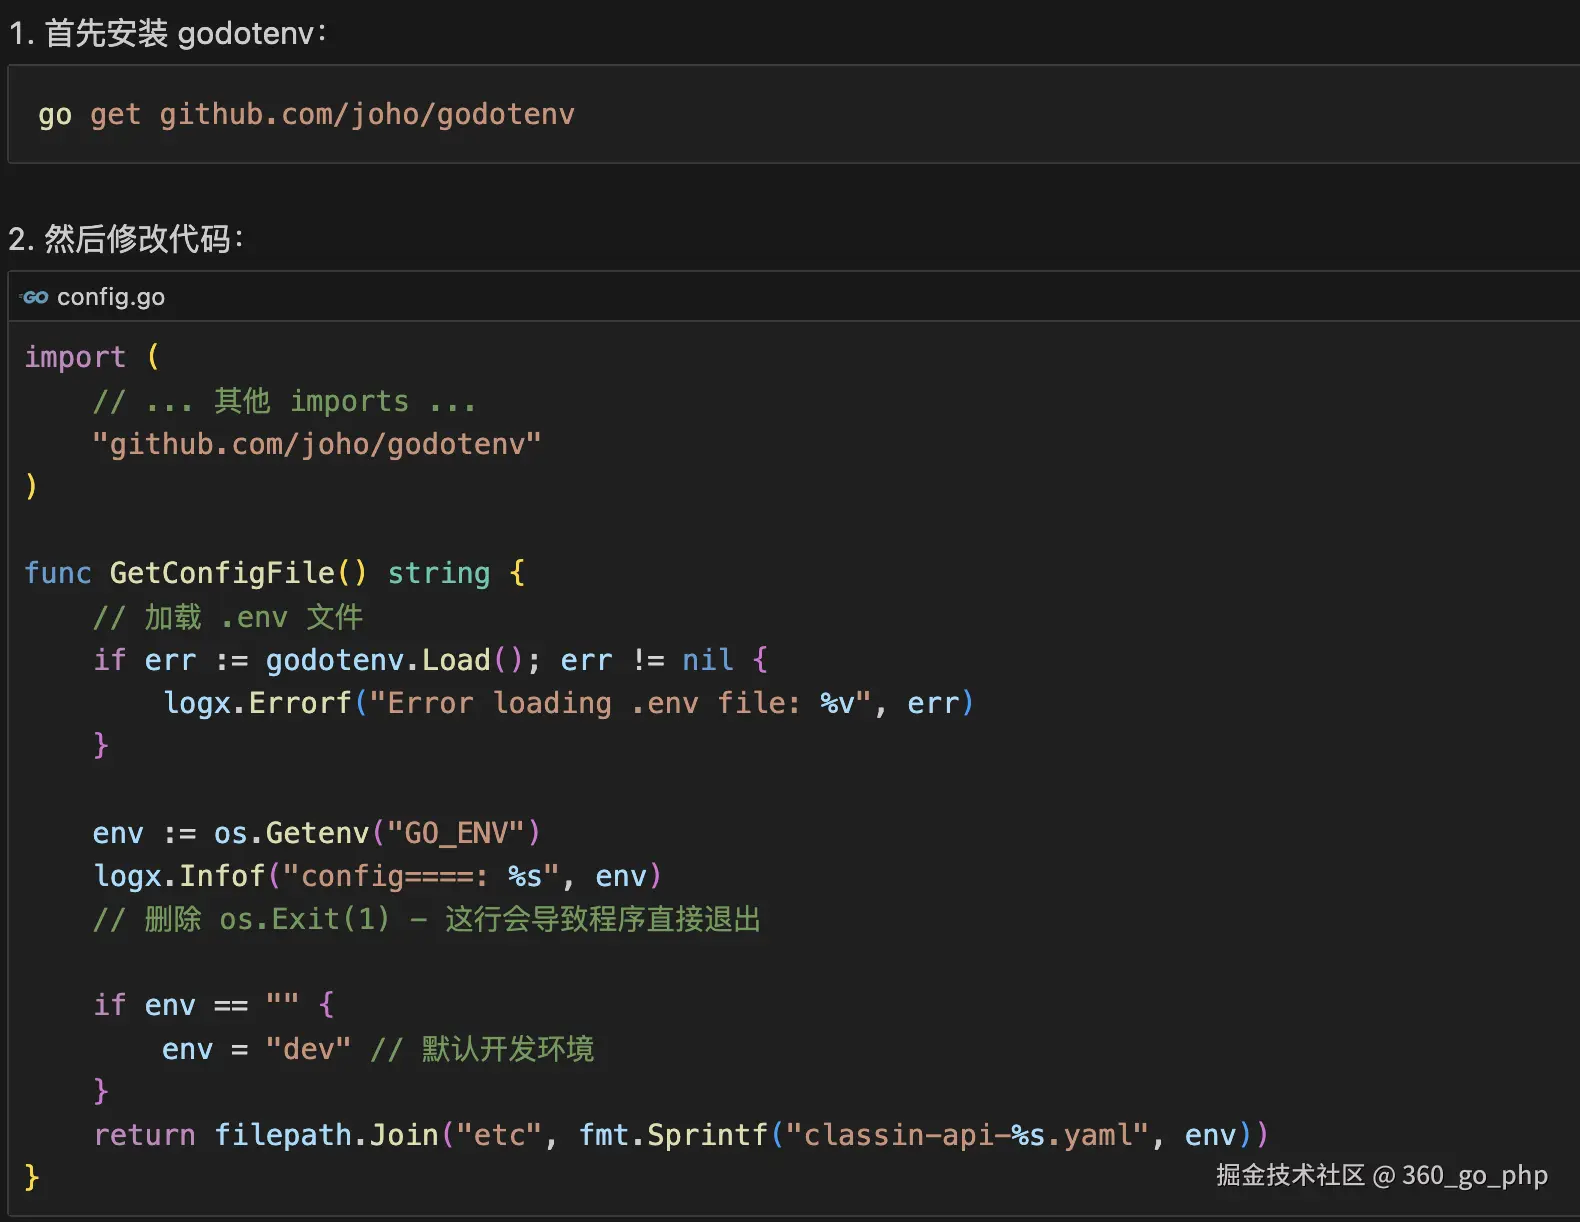Click the godotenv.Load call
The image size is (1580, 1222).
tap(378, 660)
